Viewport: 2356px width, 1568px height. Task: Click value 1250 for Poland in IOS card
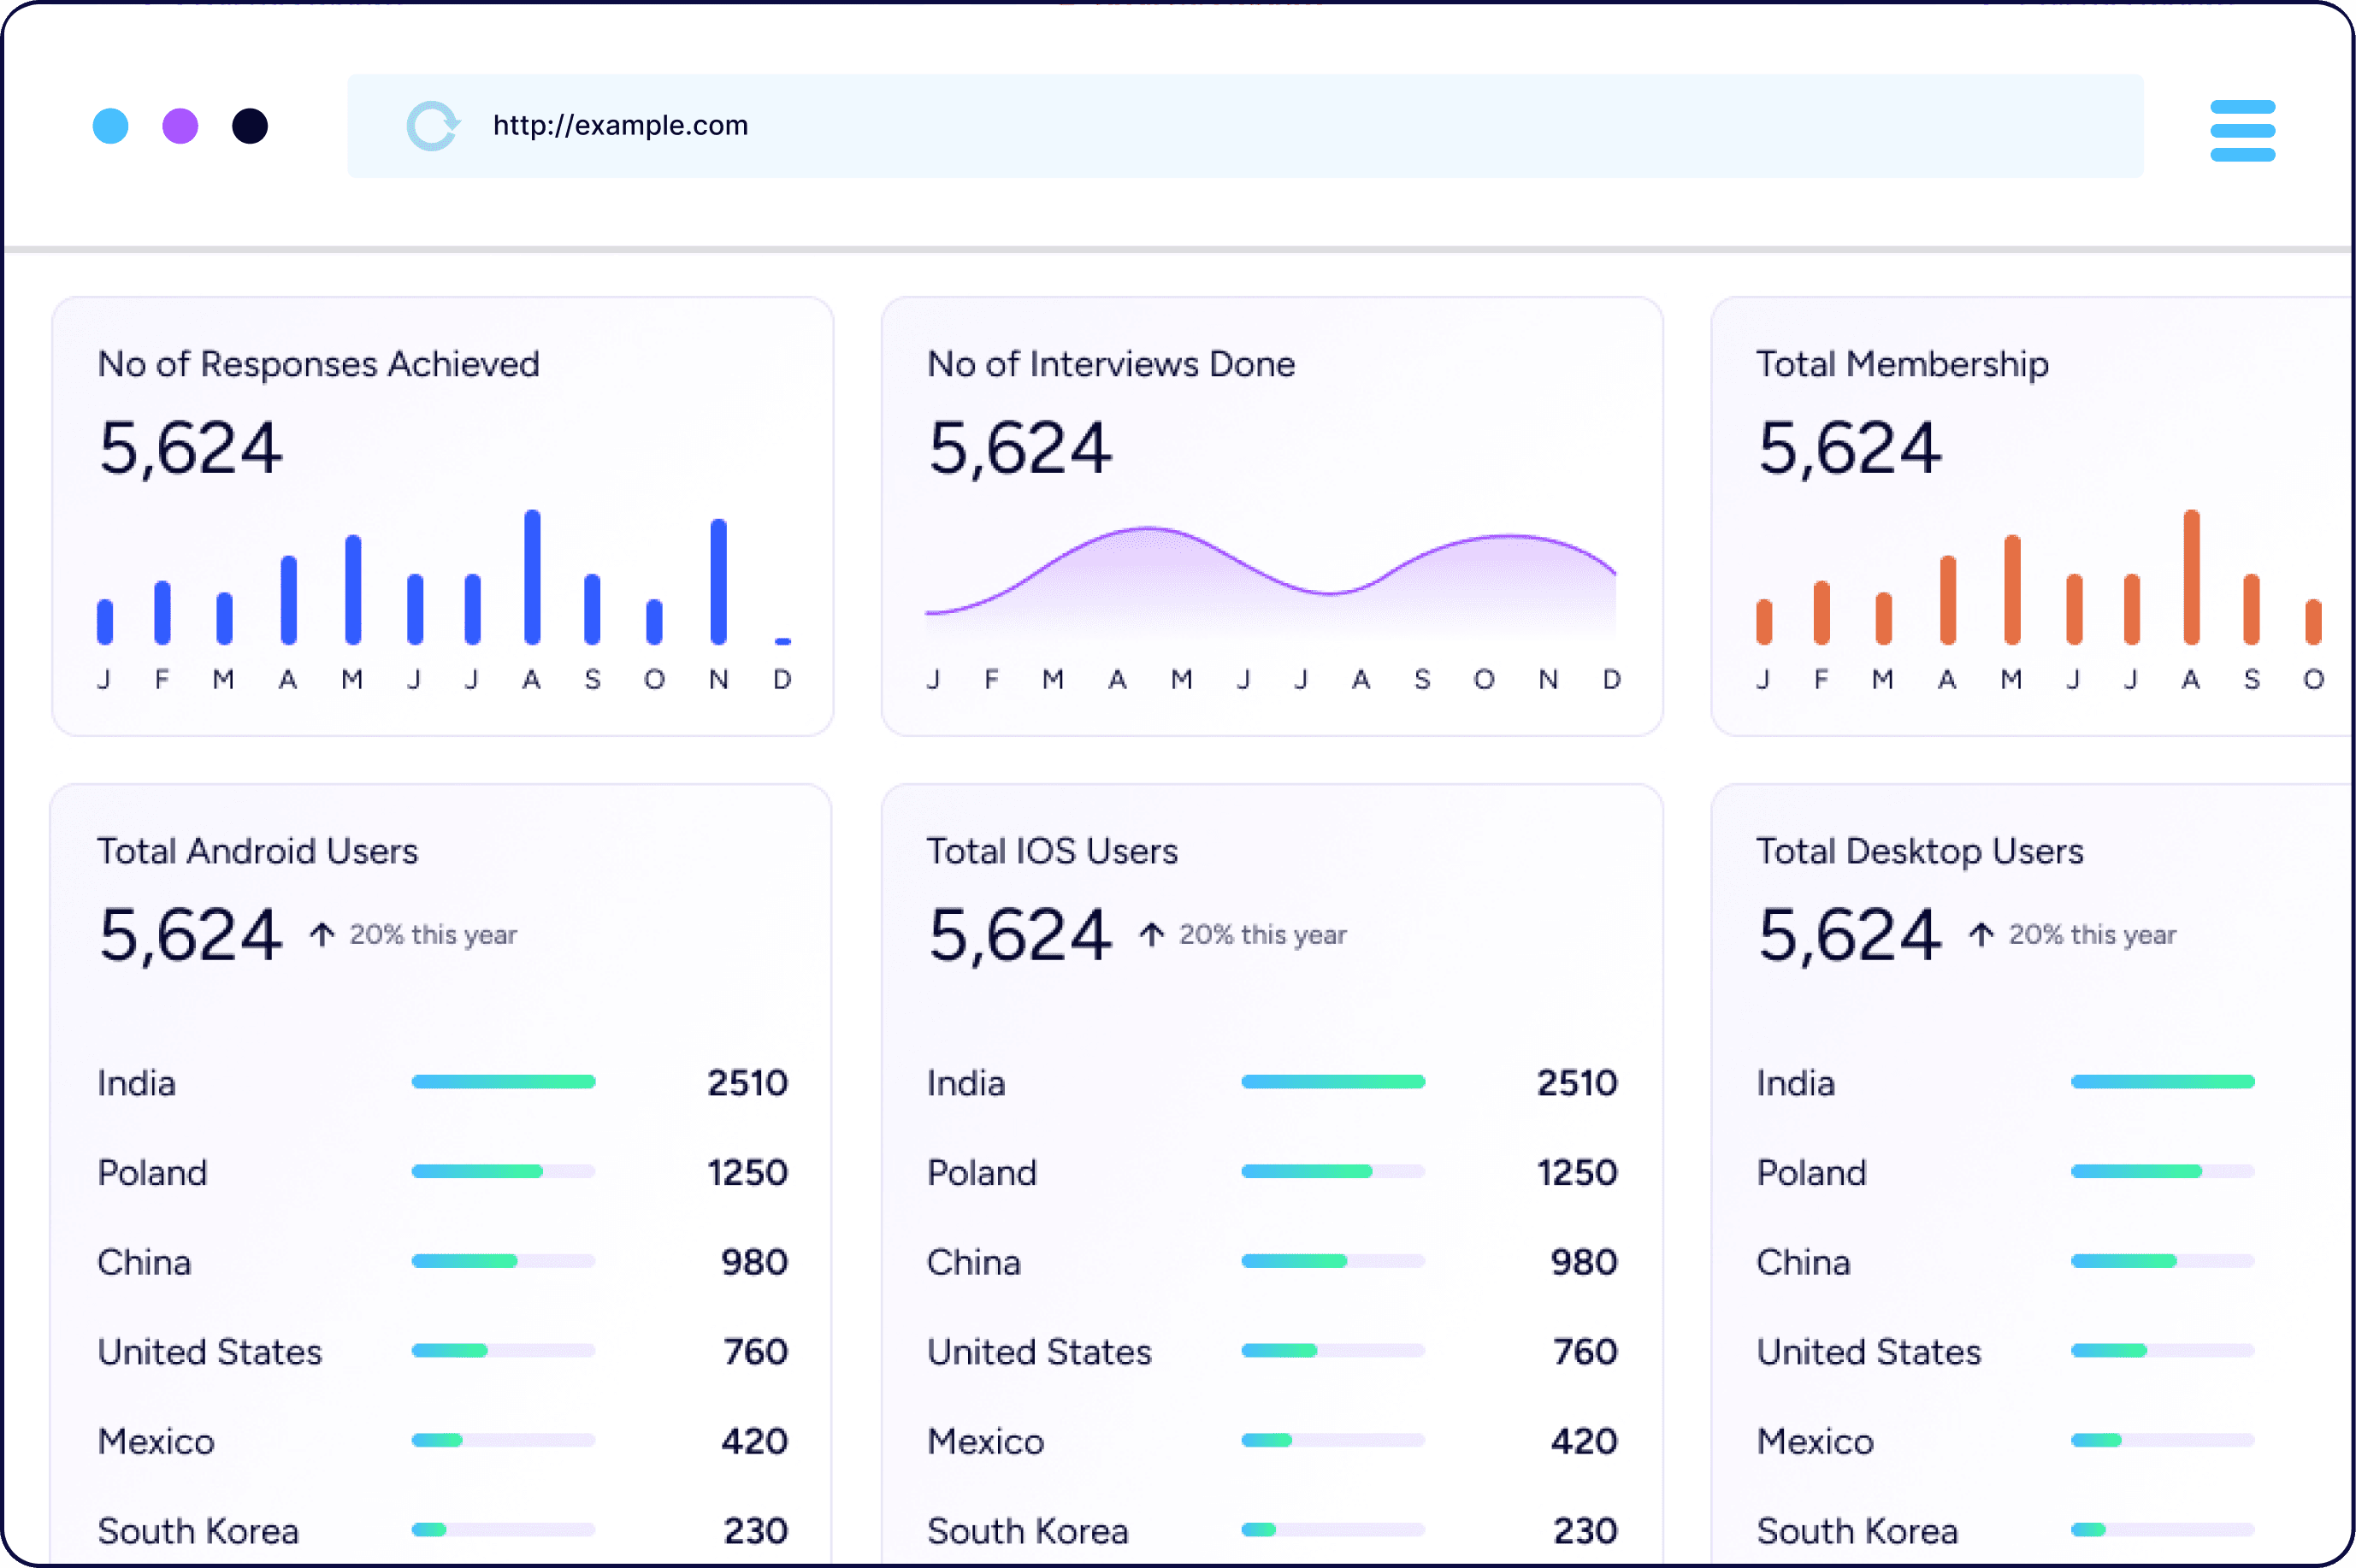pos(1578,1172)
